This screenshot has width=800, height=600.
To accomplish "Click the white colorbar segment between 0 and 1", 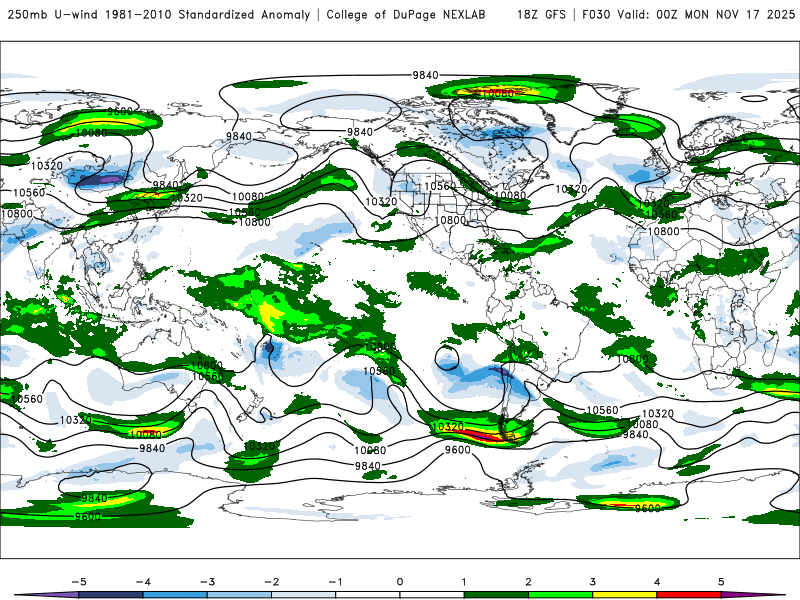I will coord(432,595).
